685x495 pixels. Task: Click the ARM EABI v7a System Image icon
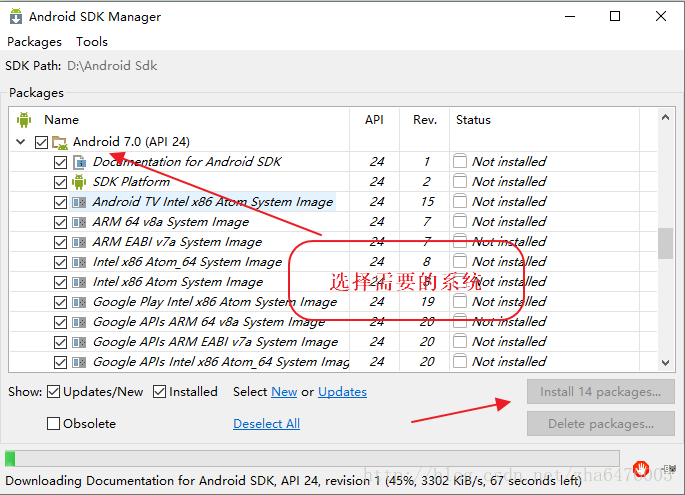pos(79,242)
